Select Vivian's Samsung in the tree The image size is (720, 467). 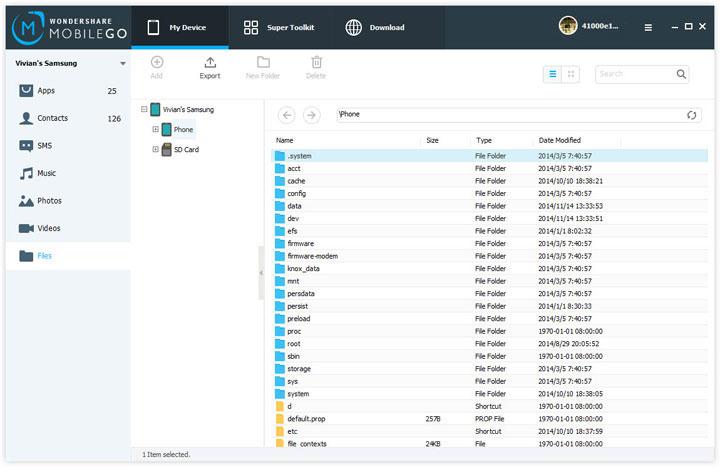tap(188, 109)
